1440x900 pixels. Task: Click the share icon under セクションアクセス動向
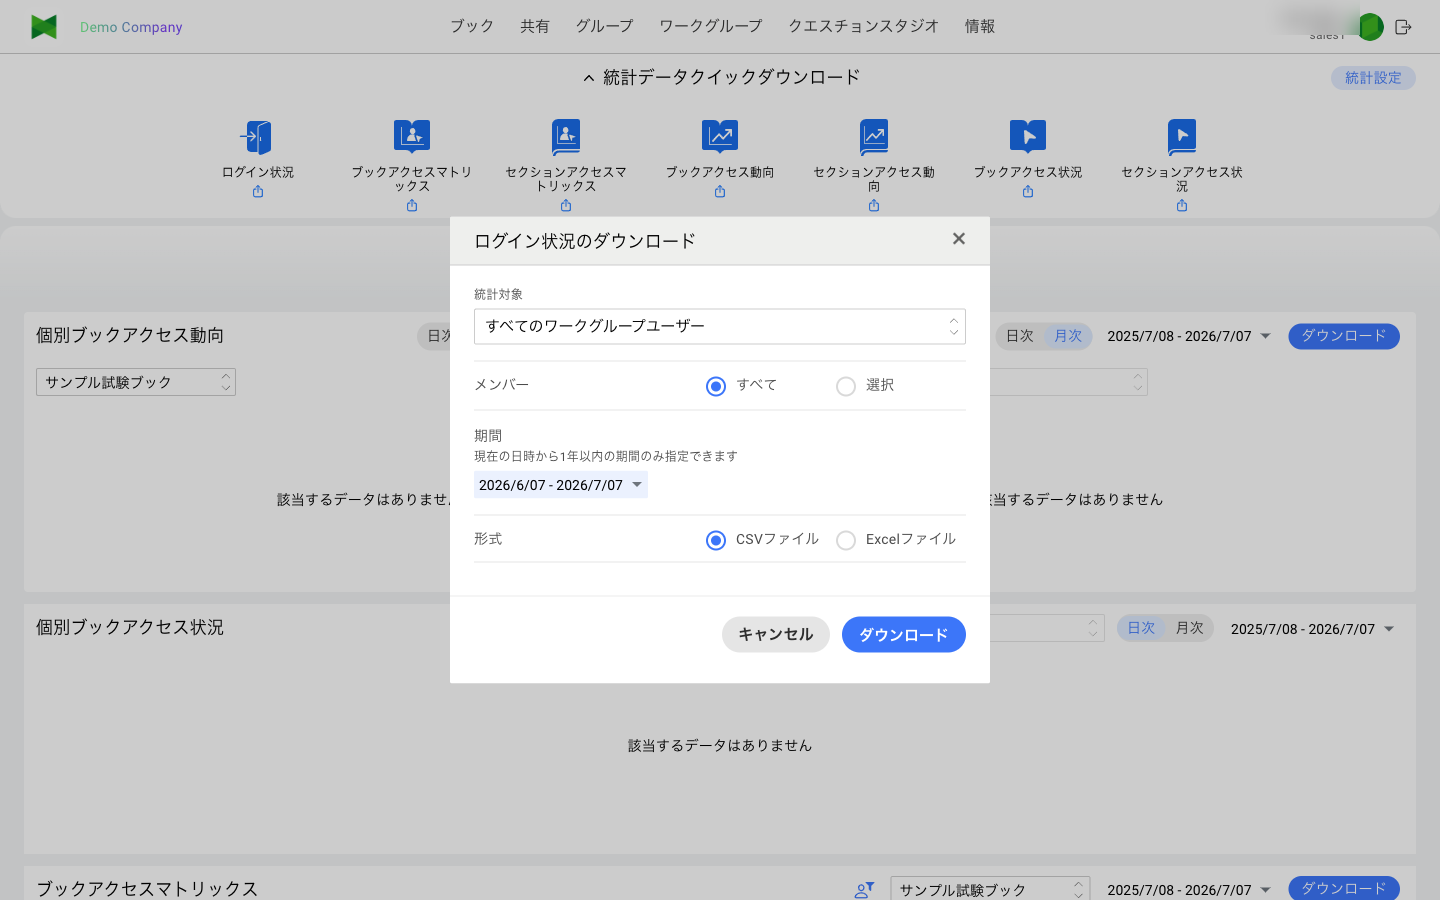(x=874, y=206)
